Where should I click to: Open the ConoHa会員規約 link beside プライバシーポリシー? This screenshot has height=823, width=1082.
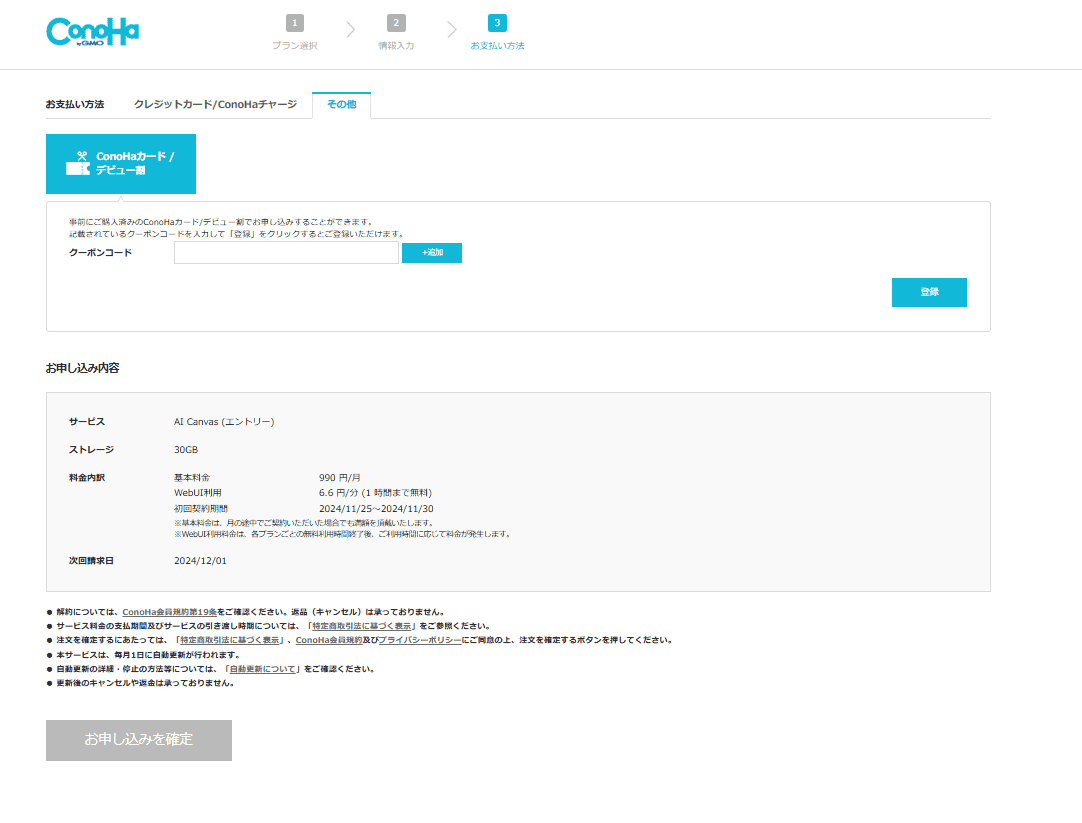tap(329, 640)
